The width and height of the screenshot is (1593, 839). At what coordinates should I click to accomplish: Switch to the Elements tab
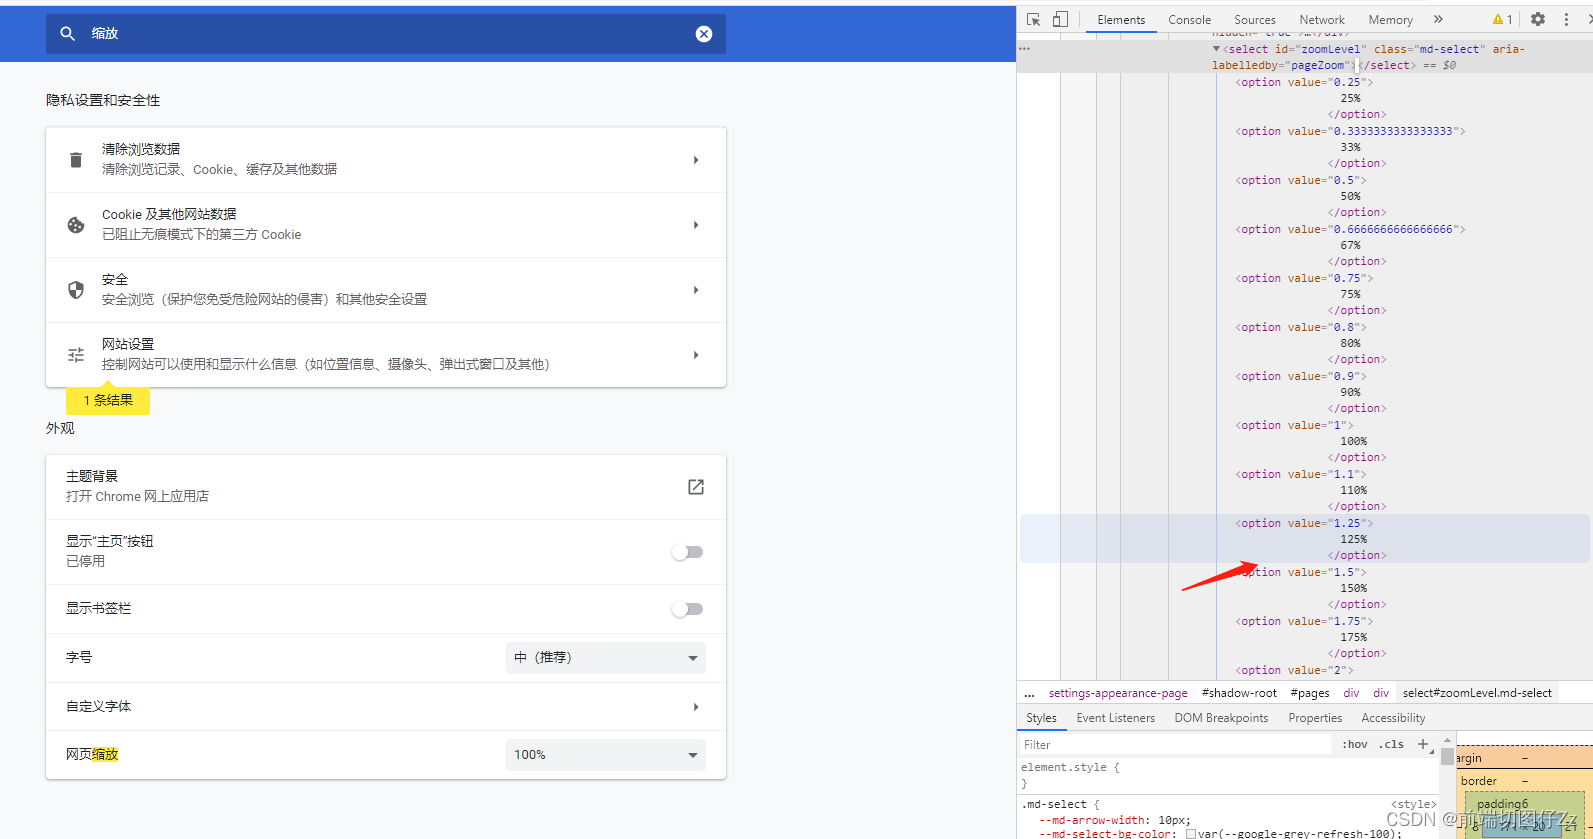tap(1121, 20)
